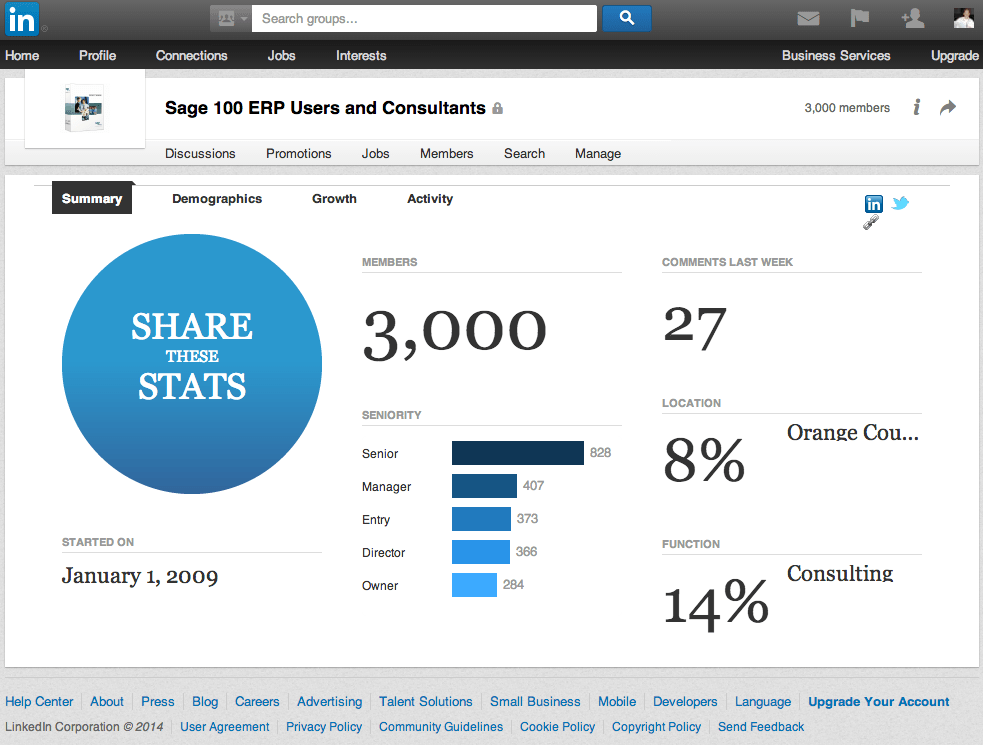Switch to the Demographics statistics tab
The width and height of the screenshot is (983, 745).
pos(217,199)
